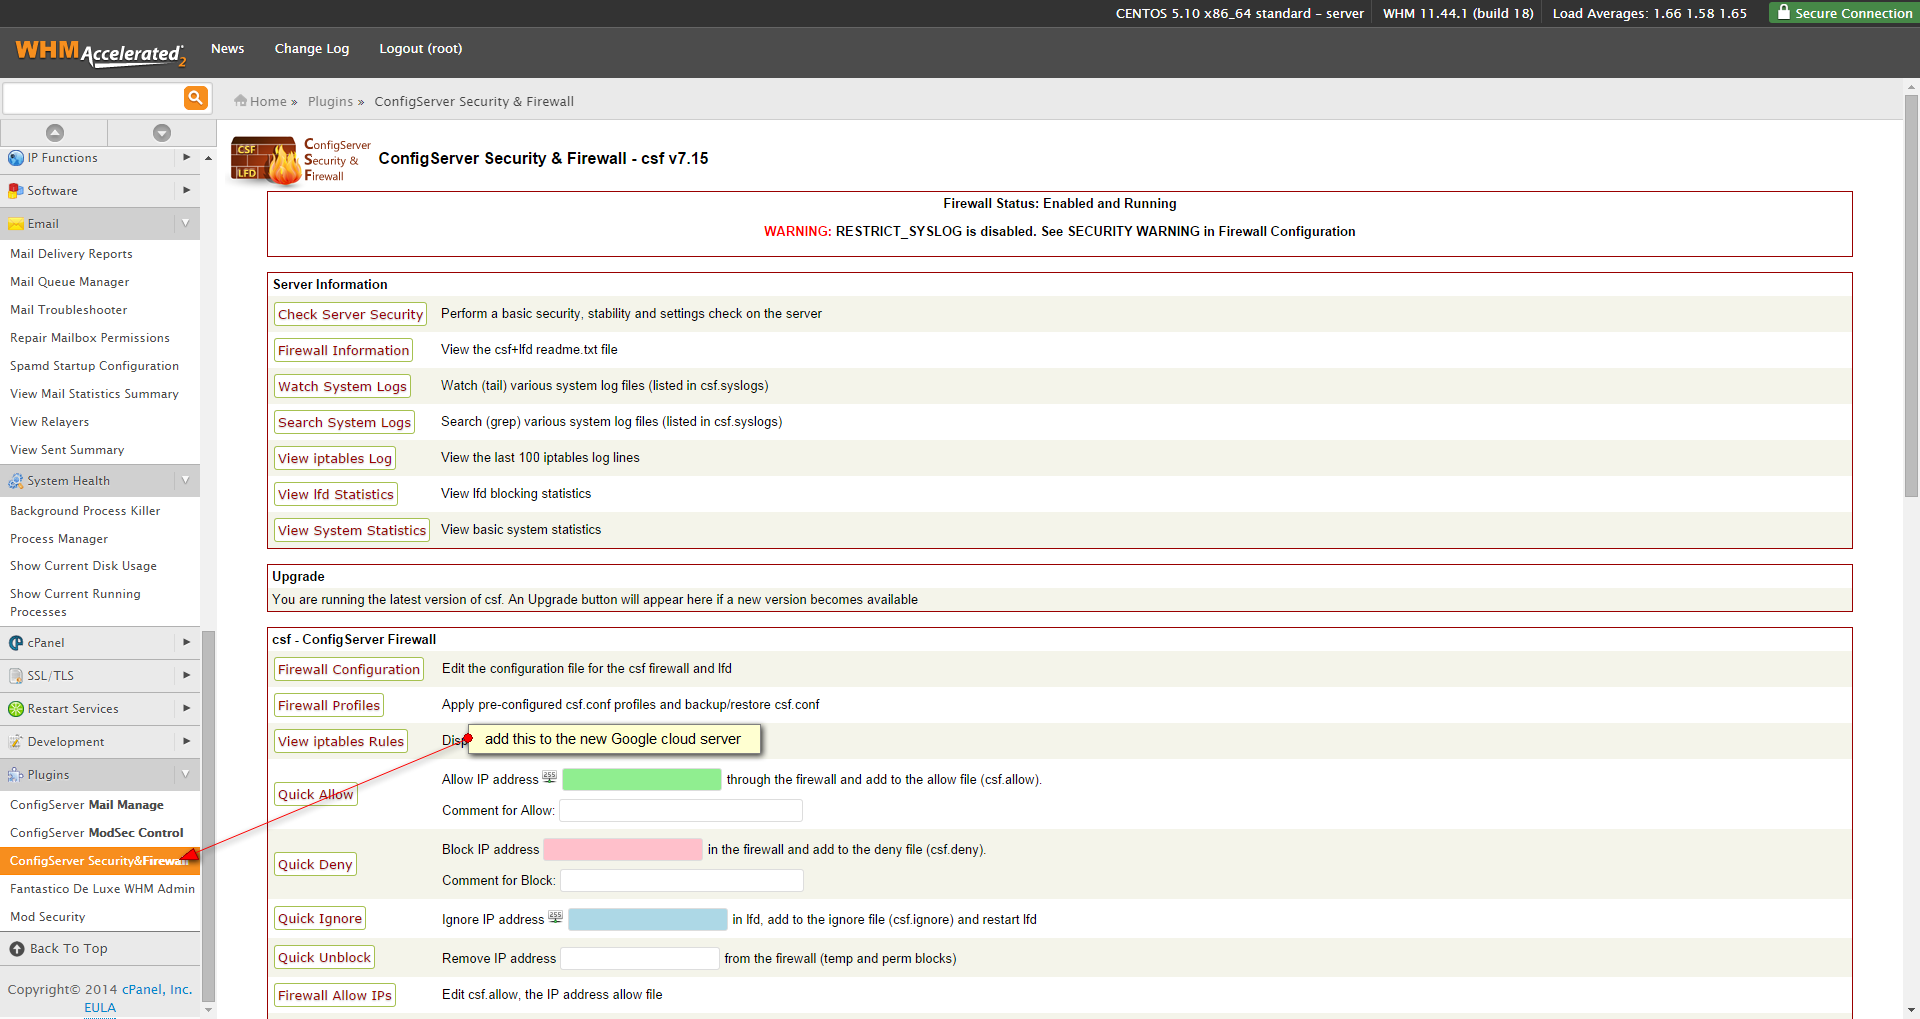Viewport: 1920px width, 1019px height.
Task: Click keyboard icon beside Ignore IP address
Action: (x=555, y=917)
